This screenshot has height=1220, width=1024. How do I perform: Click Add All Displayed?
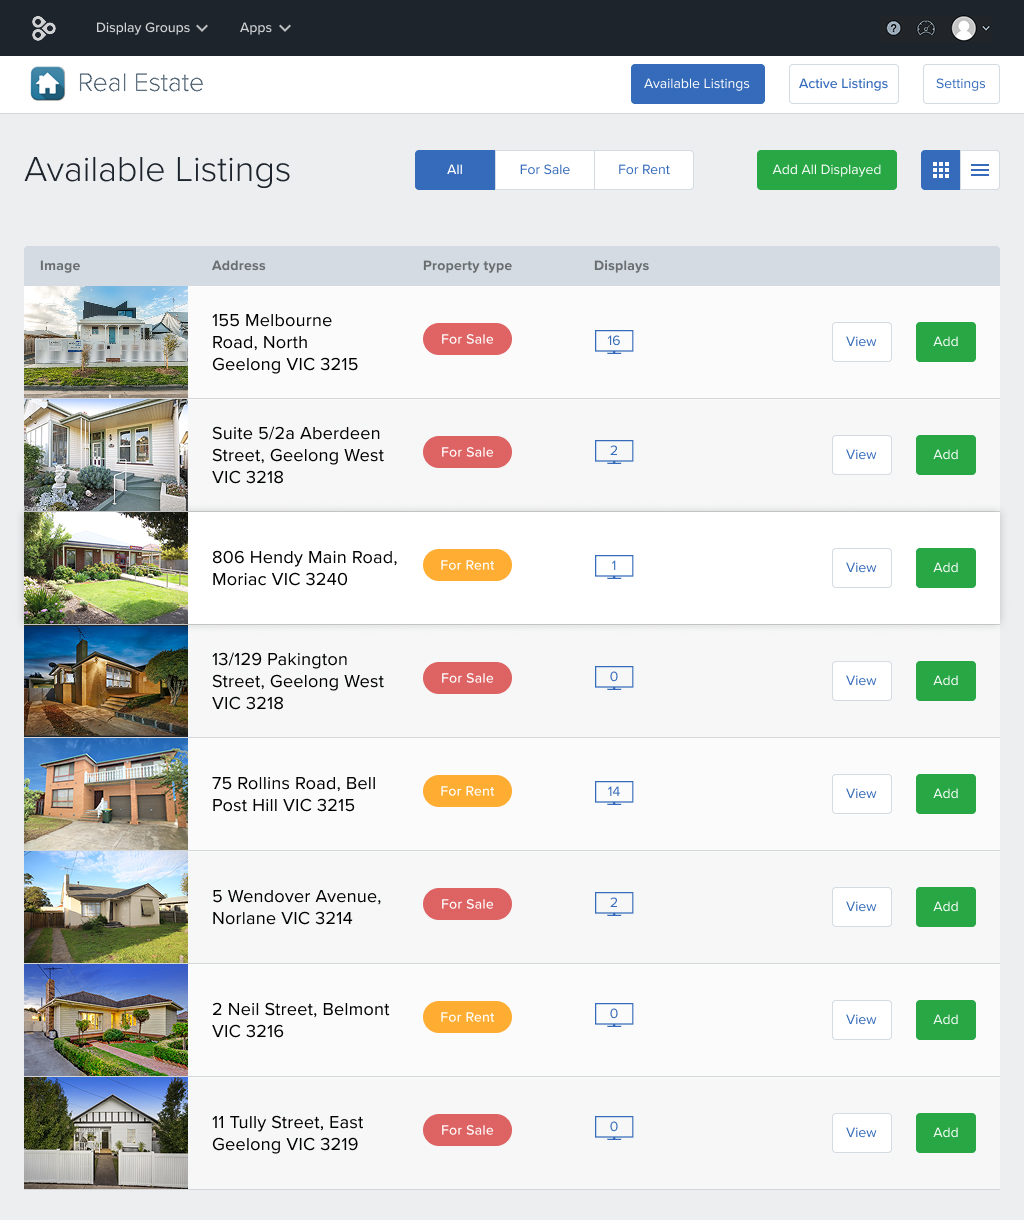coord(826,170)
